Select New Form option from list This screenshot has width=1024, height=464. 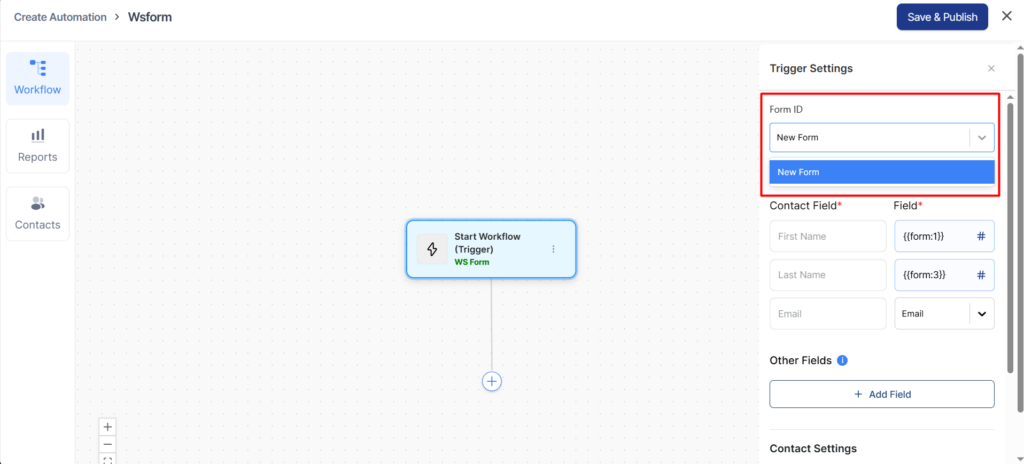pos(881,172)
